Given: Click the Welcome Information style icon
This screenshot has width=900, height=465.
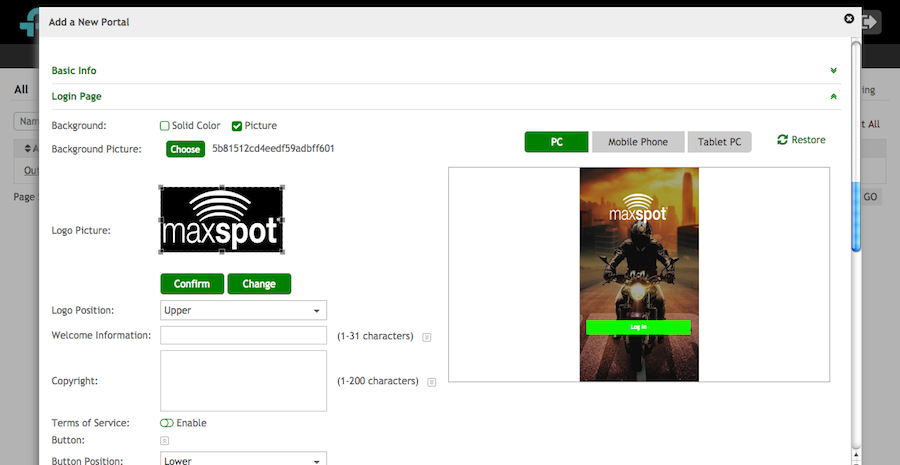Looking at the screenshot, I should tap(427, 337).
